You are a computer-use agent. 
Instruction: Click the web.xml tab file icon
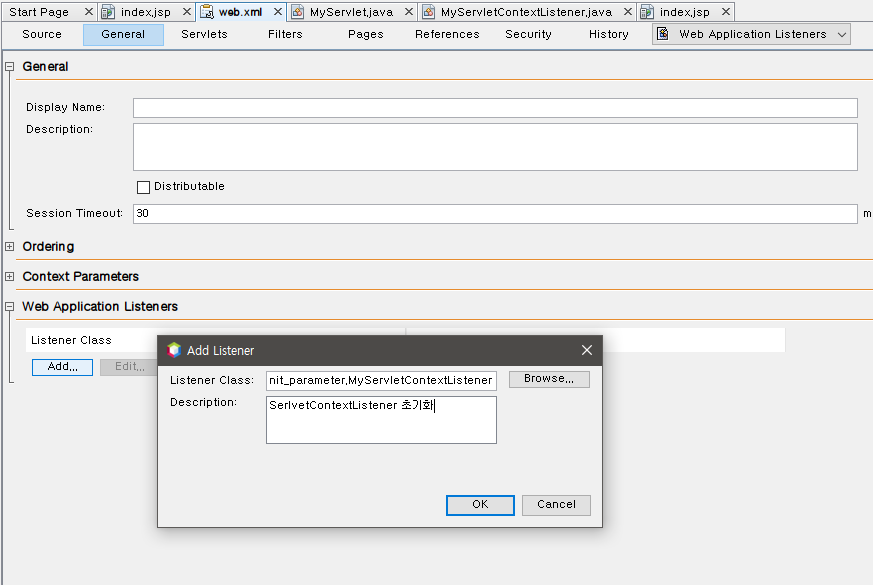pyautogui.click(x=207, y=12)
